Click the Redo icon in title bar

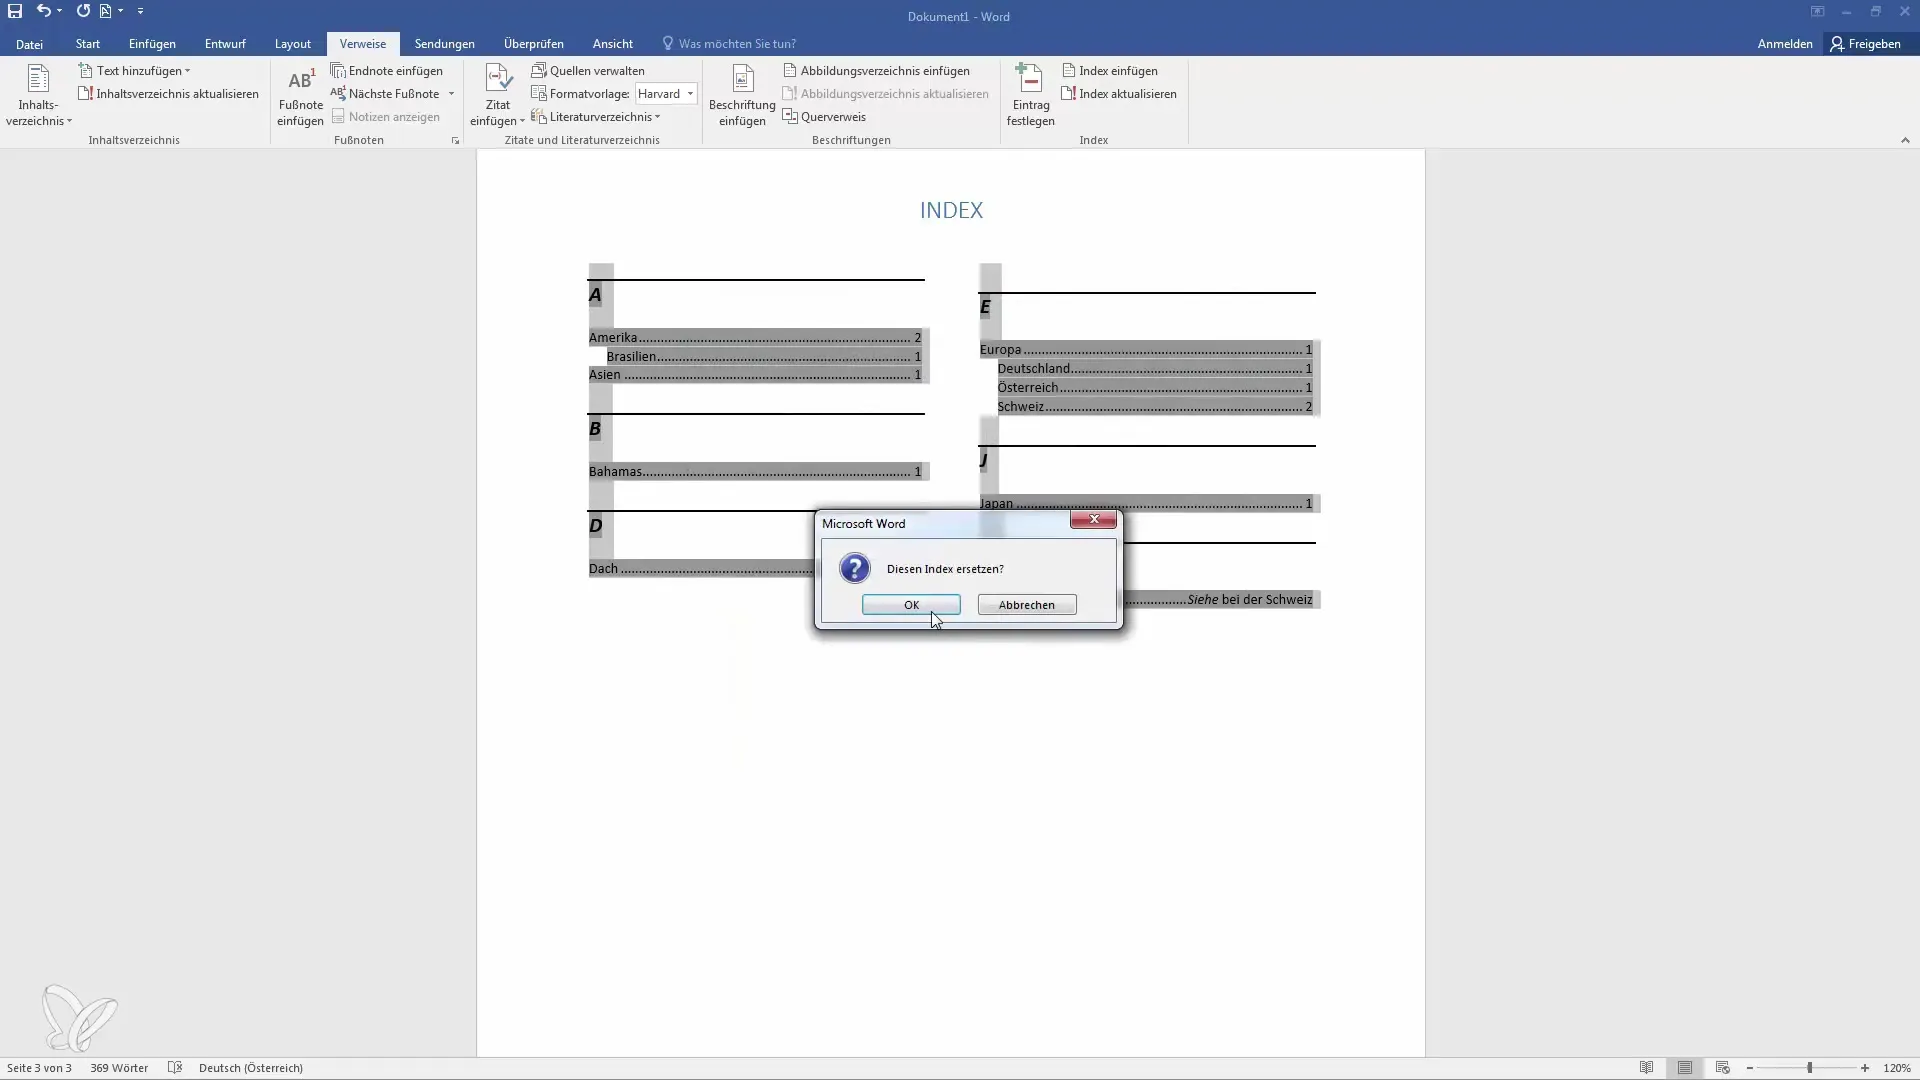[x=83, y=11]
